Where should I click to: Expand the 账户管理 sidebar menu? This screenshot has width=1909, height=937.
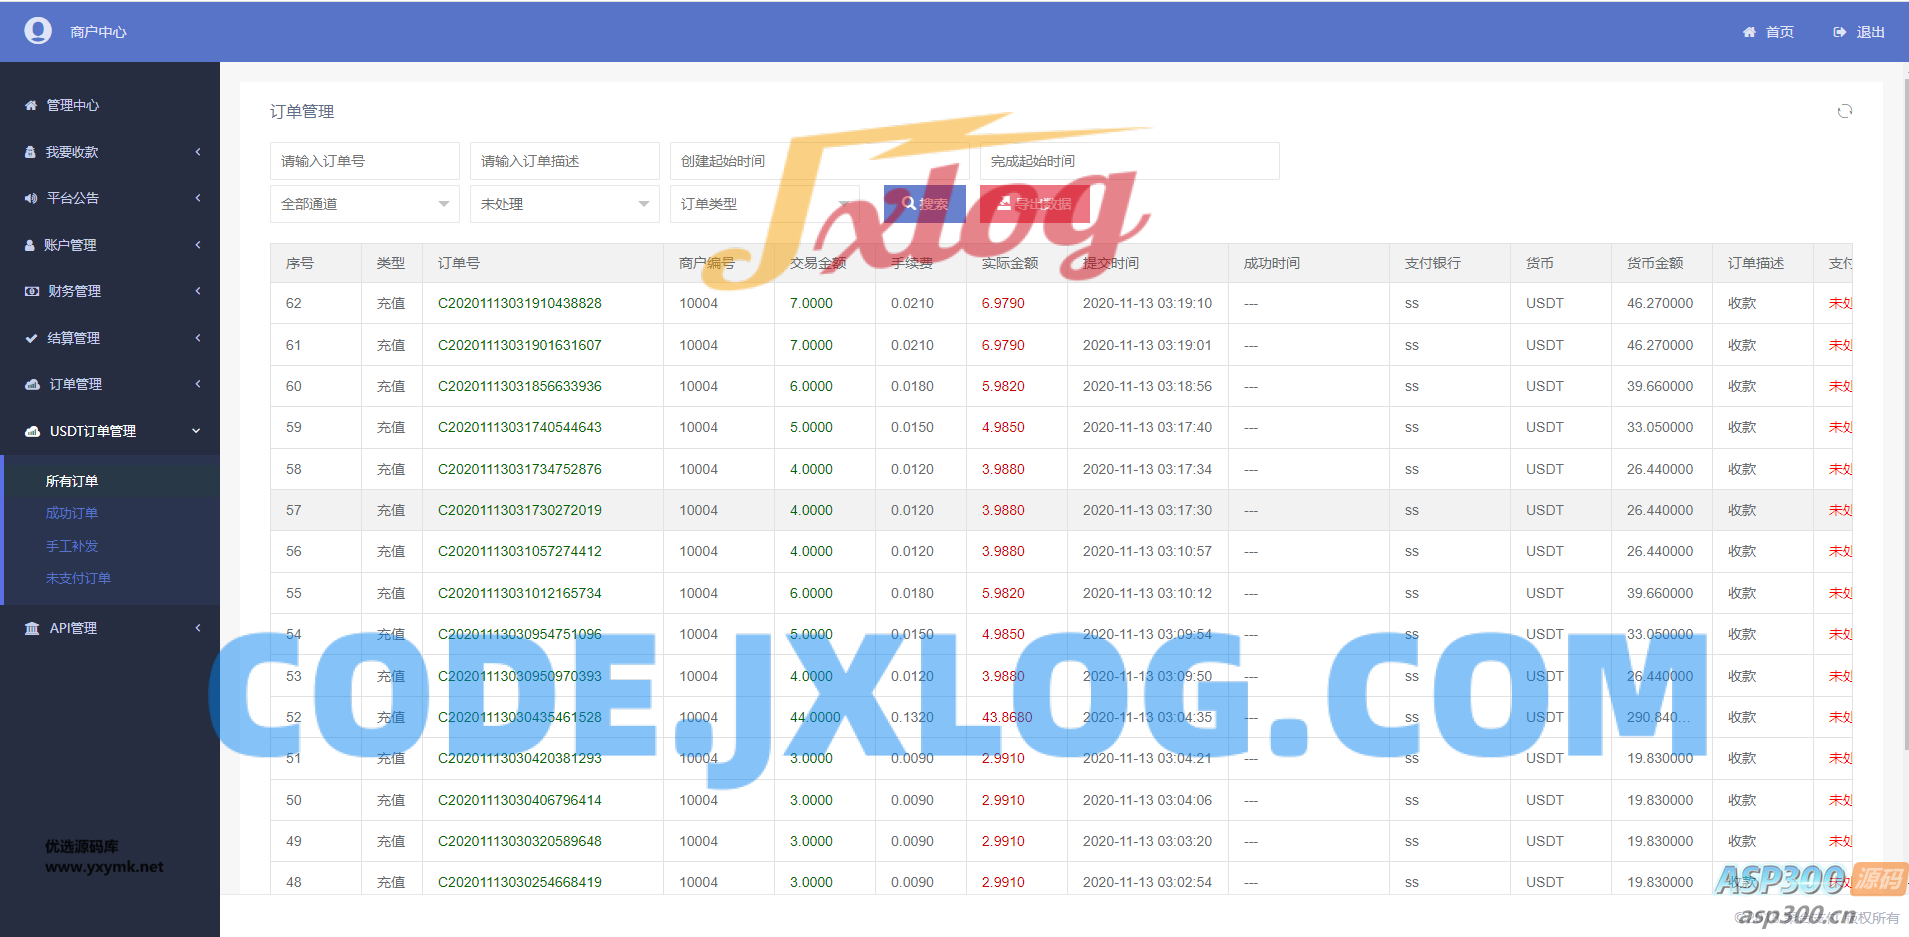click(x=110, y=245)
